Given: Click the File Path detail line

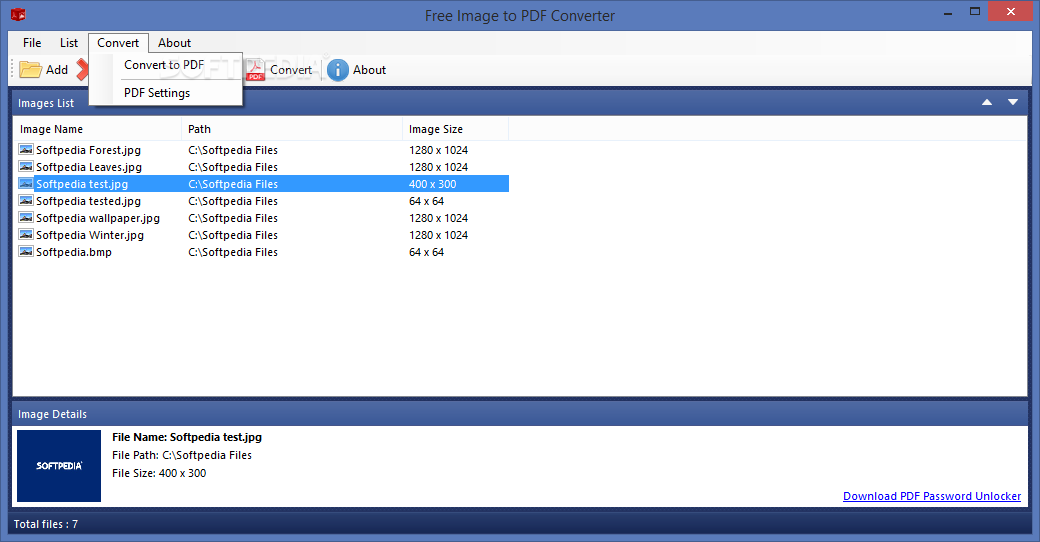Looking at the screenshot, I should [x=182, y=455].
